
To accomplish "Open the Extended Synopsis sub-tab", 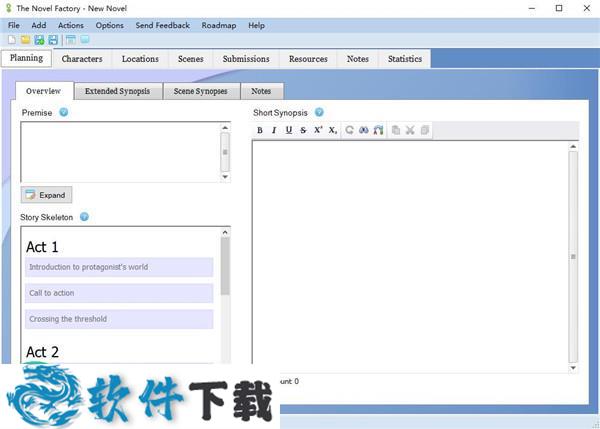I will (117, 91).
